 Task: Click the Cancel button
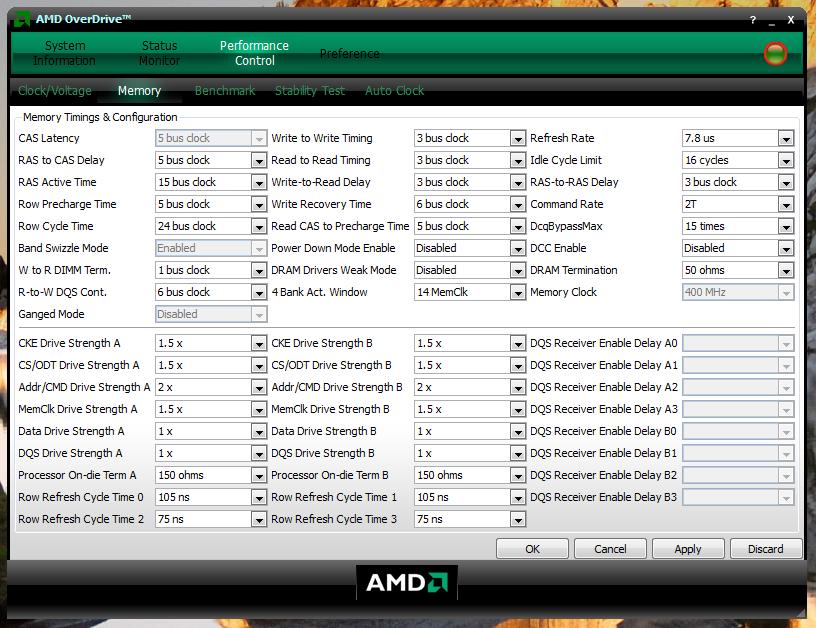click(x=610, y=549)
